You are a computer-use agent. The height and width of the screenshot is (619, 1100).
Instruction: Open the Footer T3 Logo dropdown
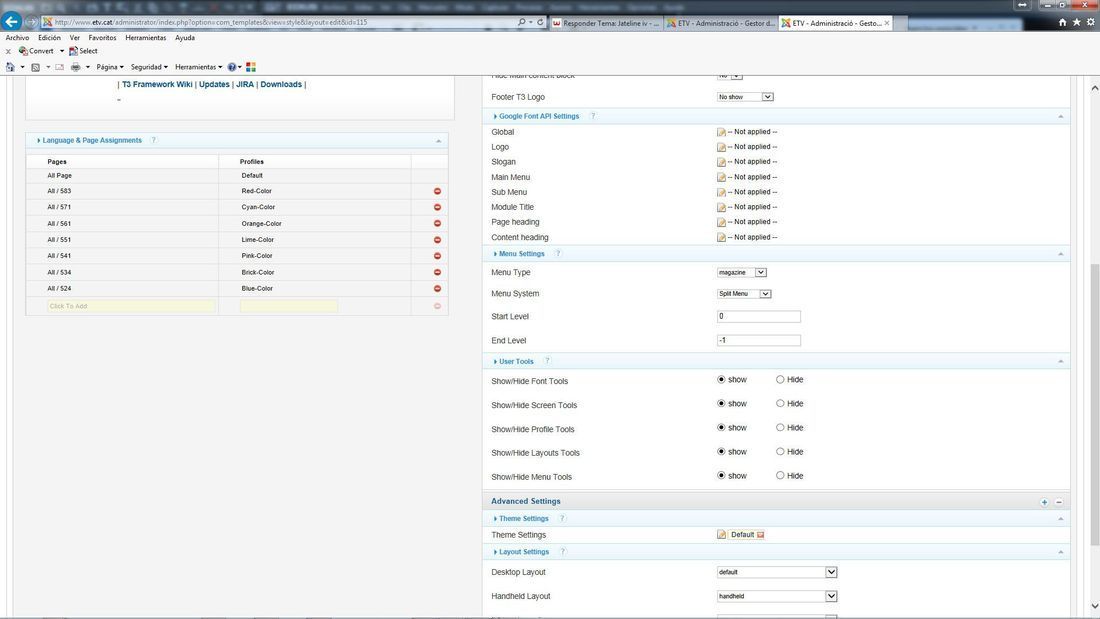[745, 97]
